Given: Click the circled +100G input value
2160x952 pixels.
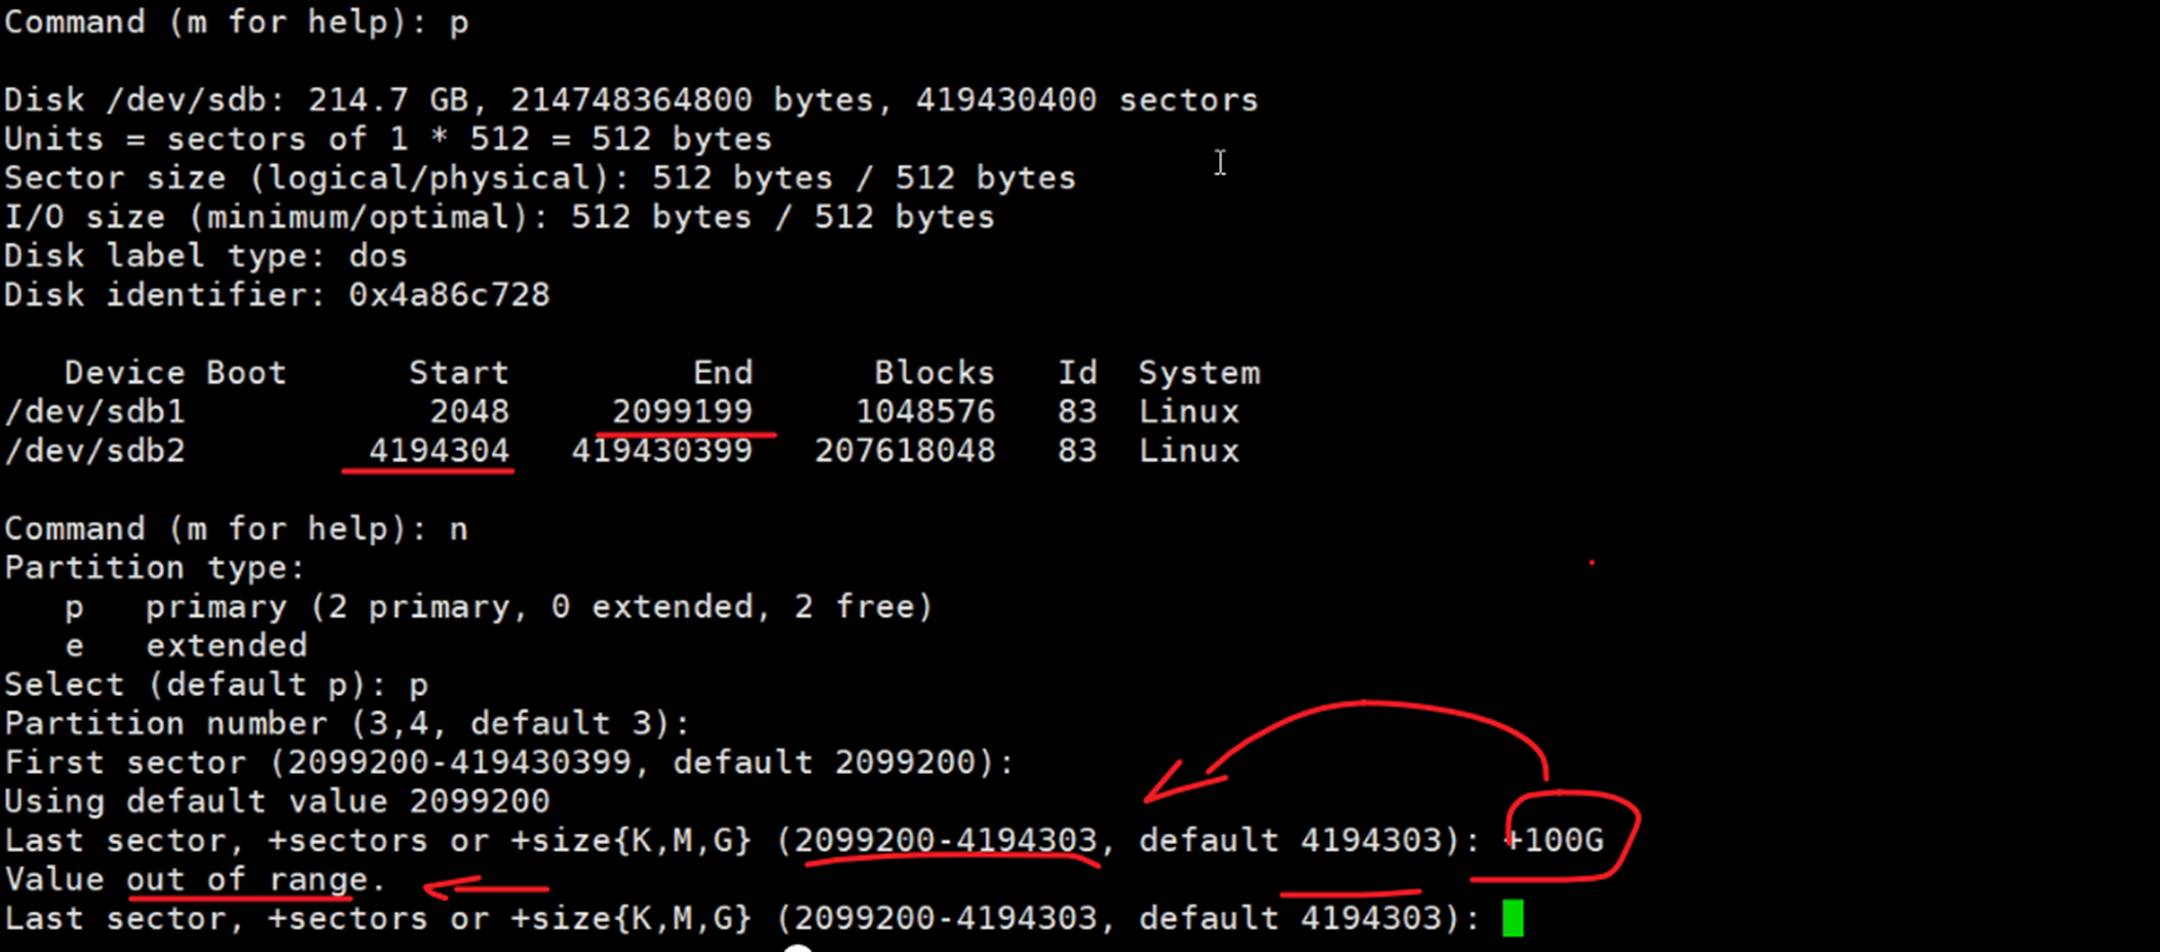Looking at the screenshot, I should (1556, 840).
